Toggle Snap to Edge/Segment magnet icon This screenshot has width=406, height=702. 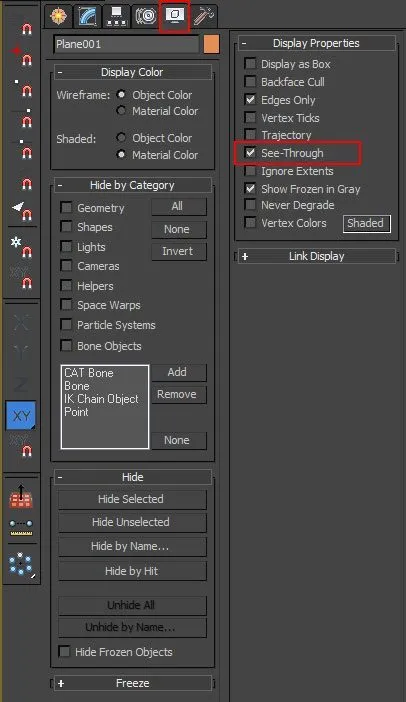(x=26, y=184)
